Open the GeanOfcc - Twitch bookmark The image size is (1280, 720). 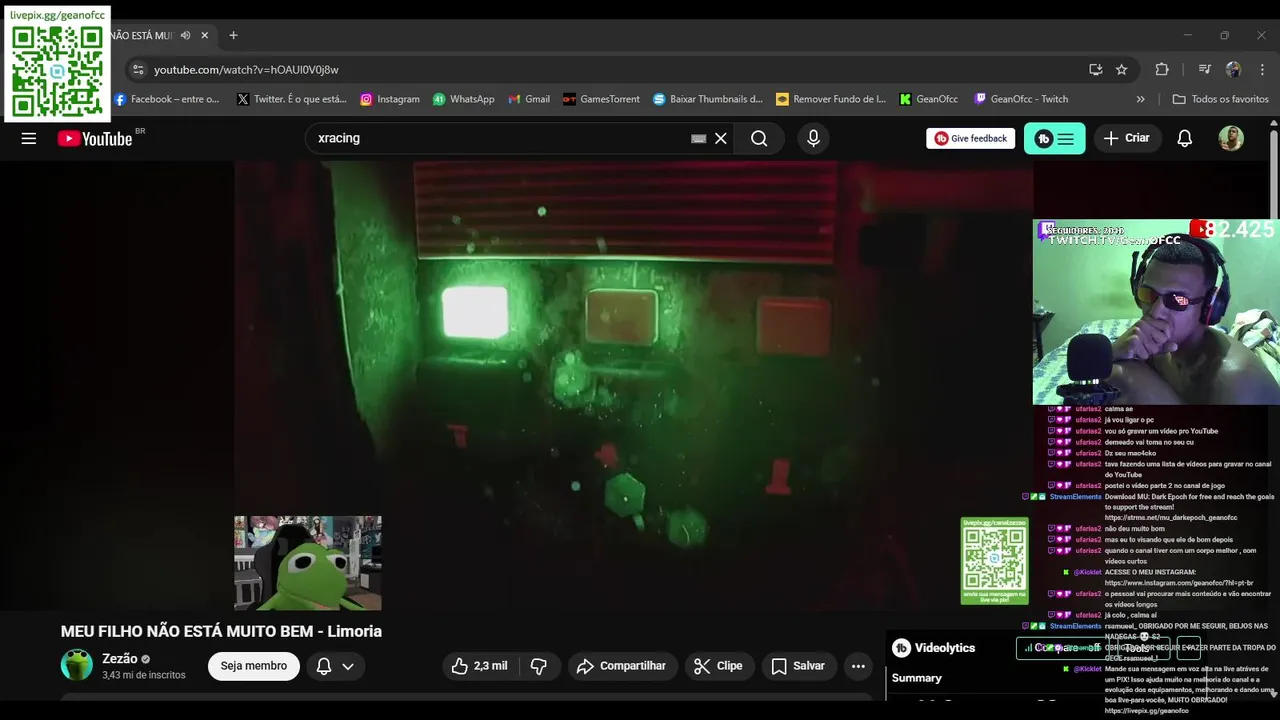coord(1021,99)
